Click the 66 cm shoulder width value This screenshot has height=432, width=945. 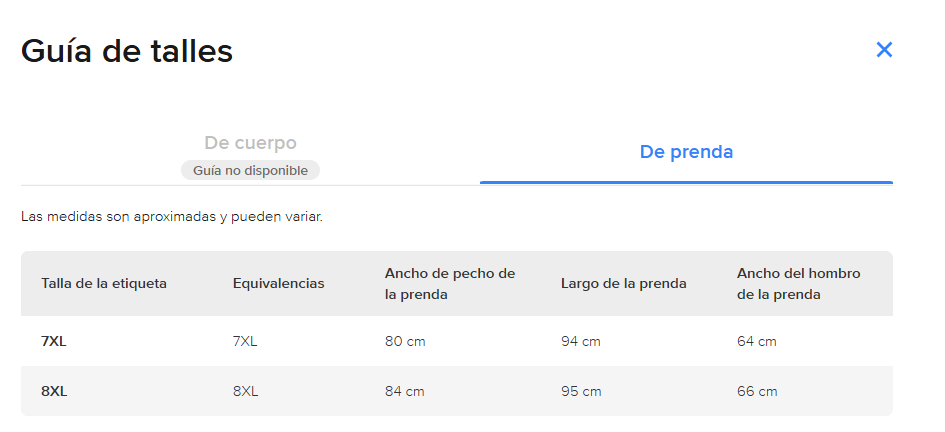pyautogui.click(x=757, y=391)
